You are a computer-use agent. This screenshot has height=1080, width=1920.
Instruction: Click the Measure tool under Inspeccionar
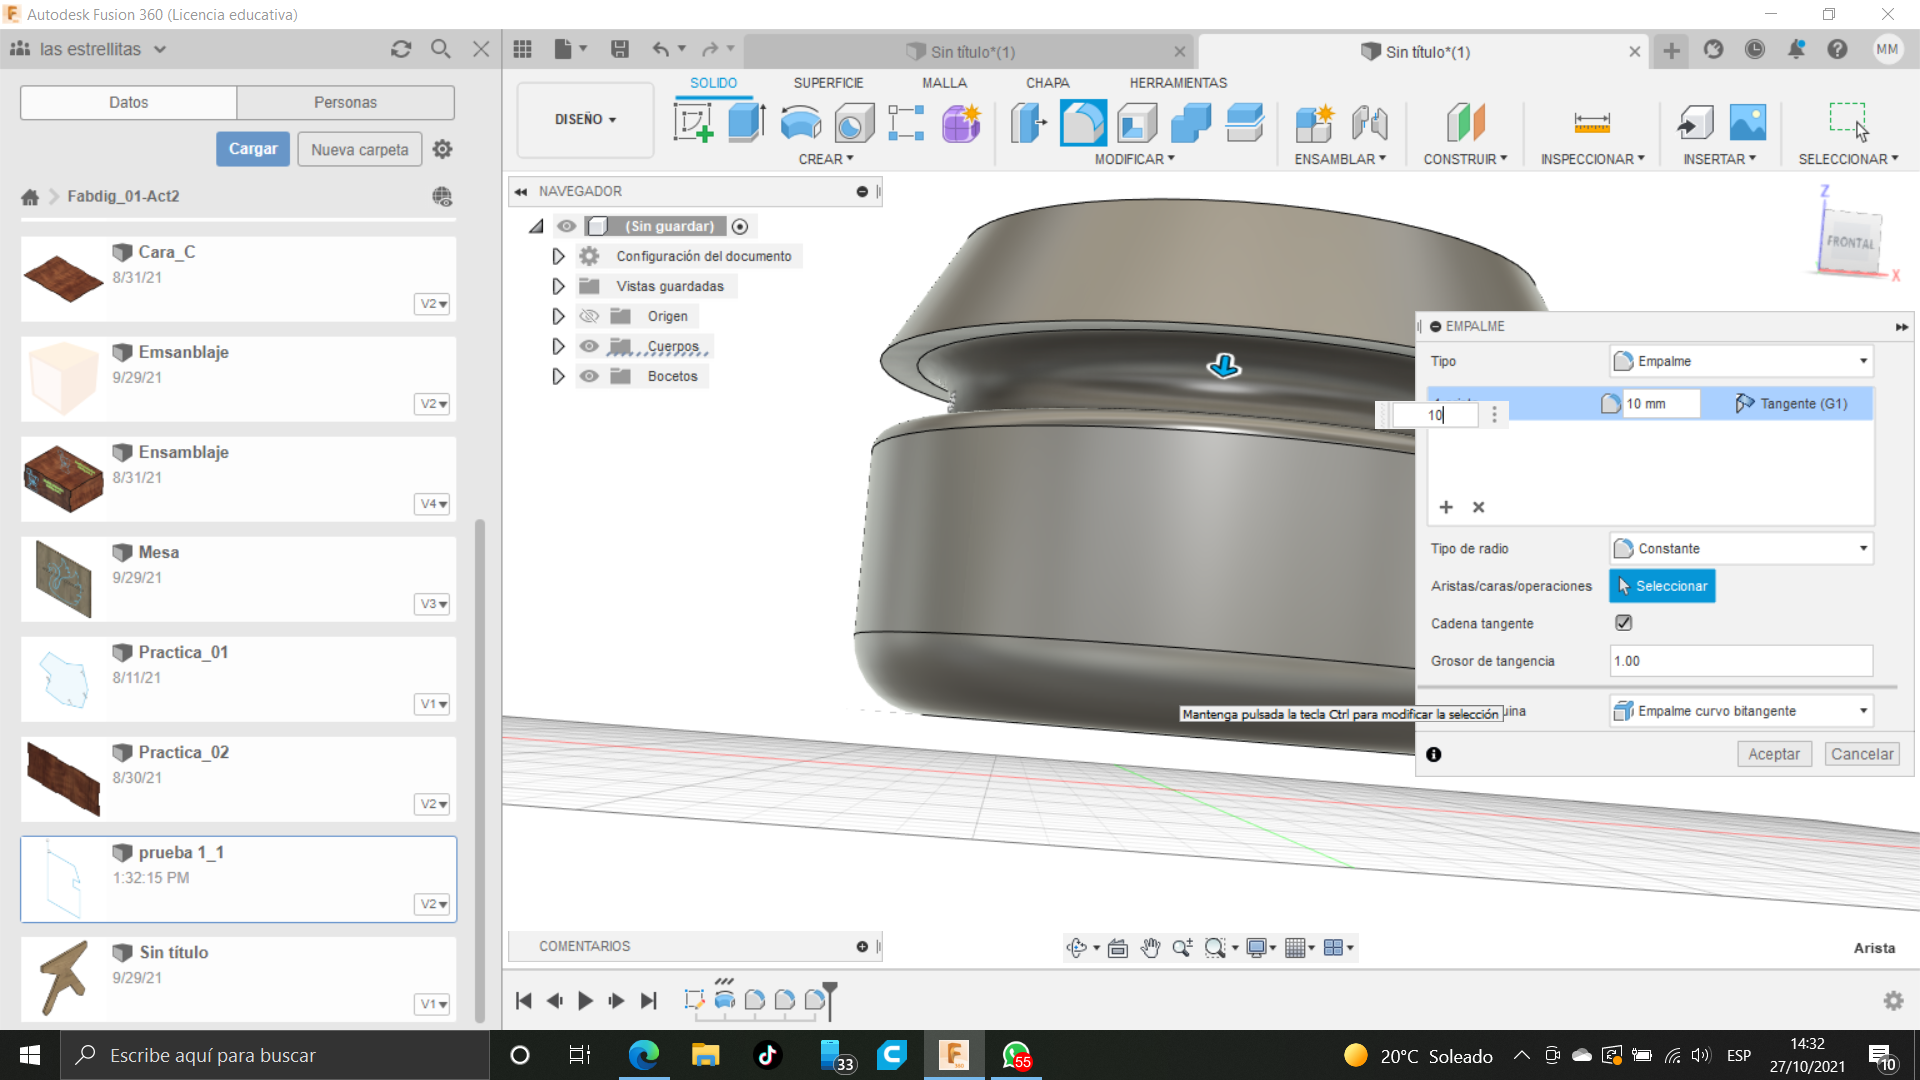coord(1591,123)
